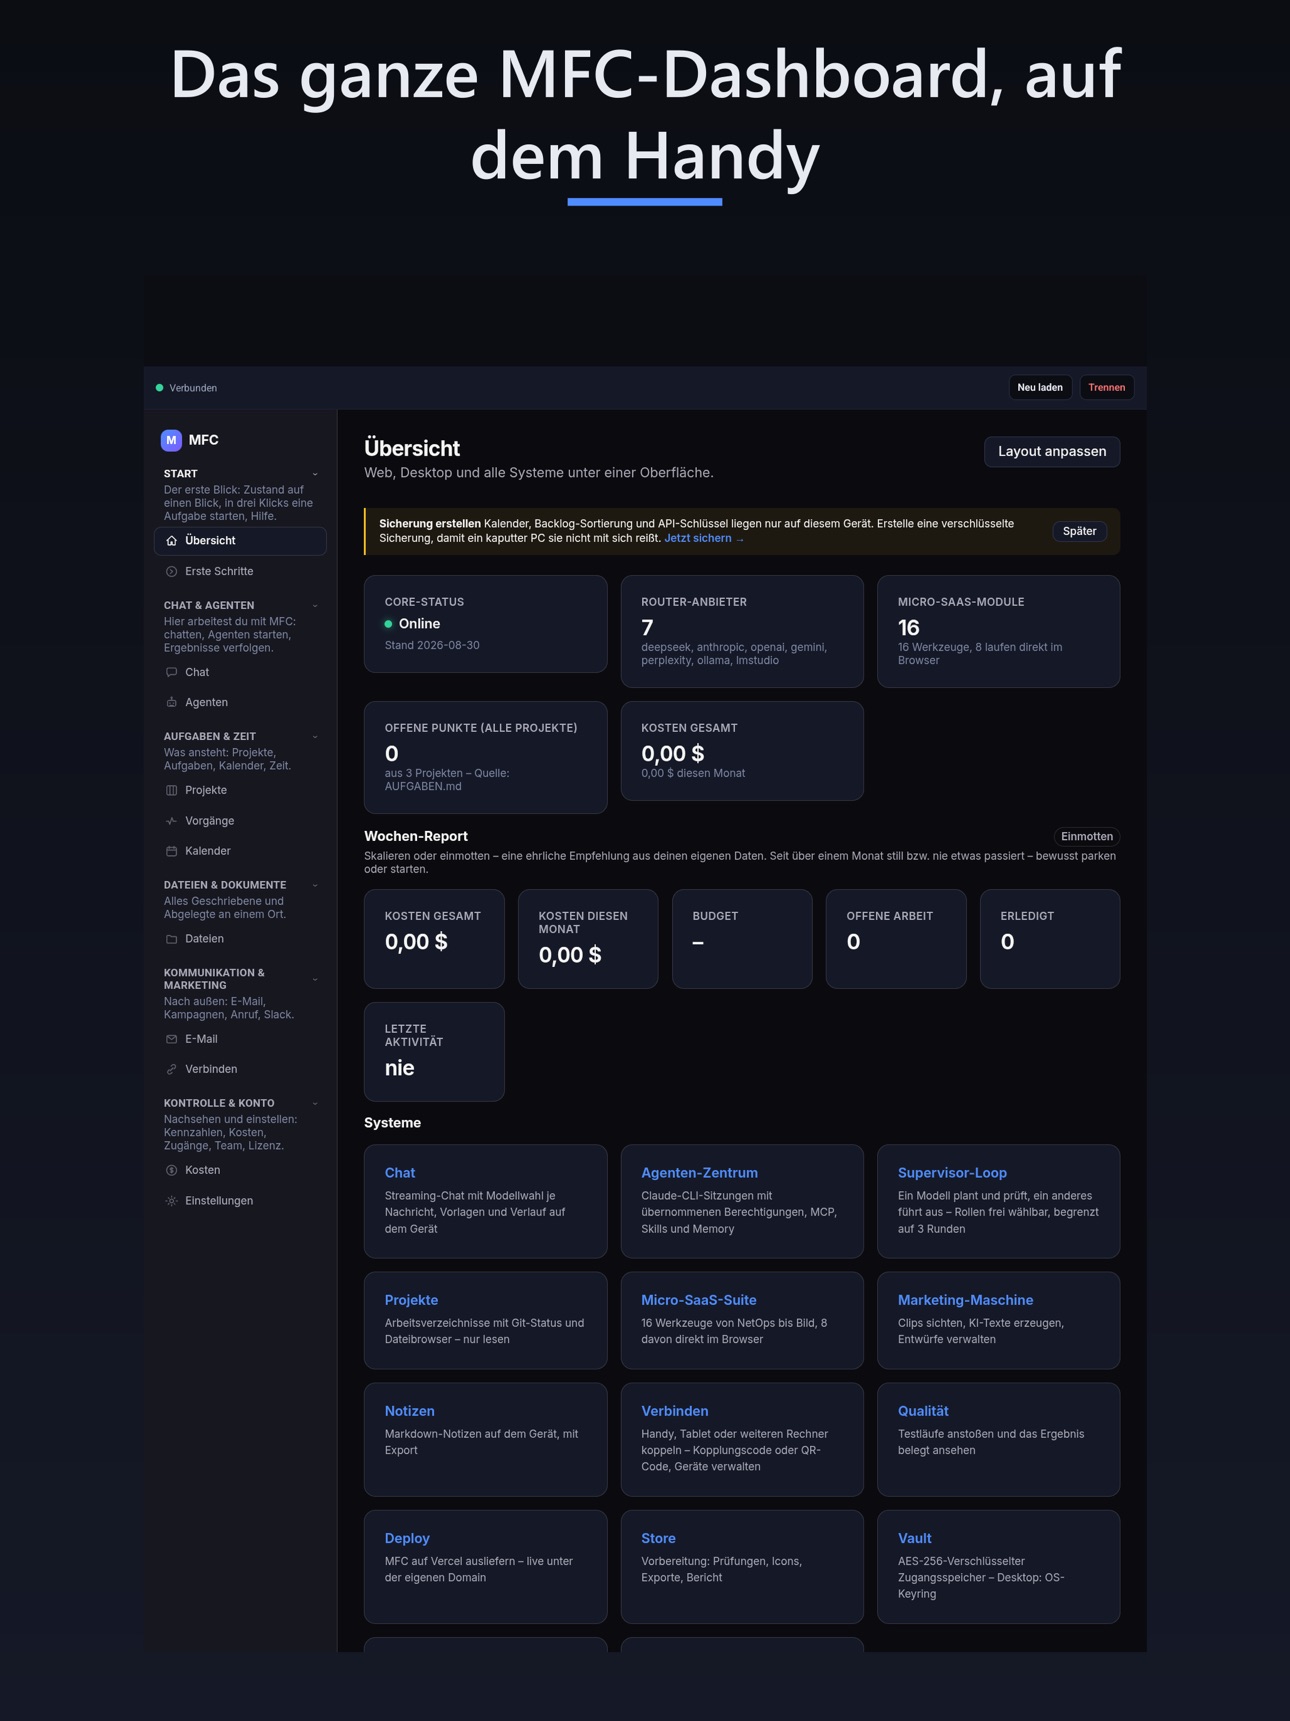Click the MFC logo icon in the sidebar
This screenshot has width=1290, height=1721.
(171, 440)
